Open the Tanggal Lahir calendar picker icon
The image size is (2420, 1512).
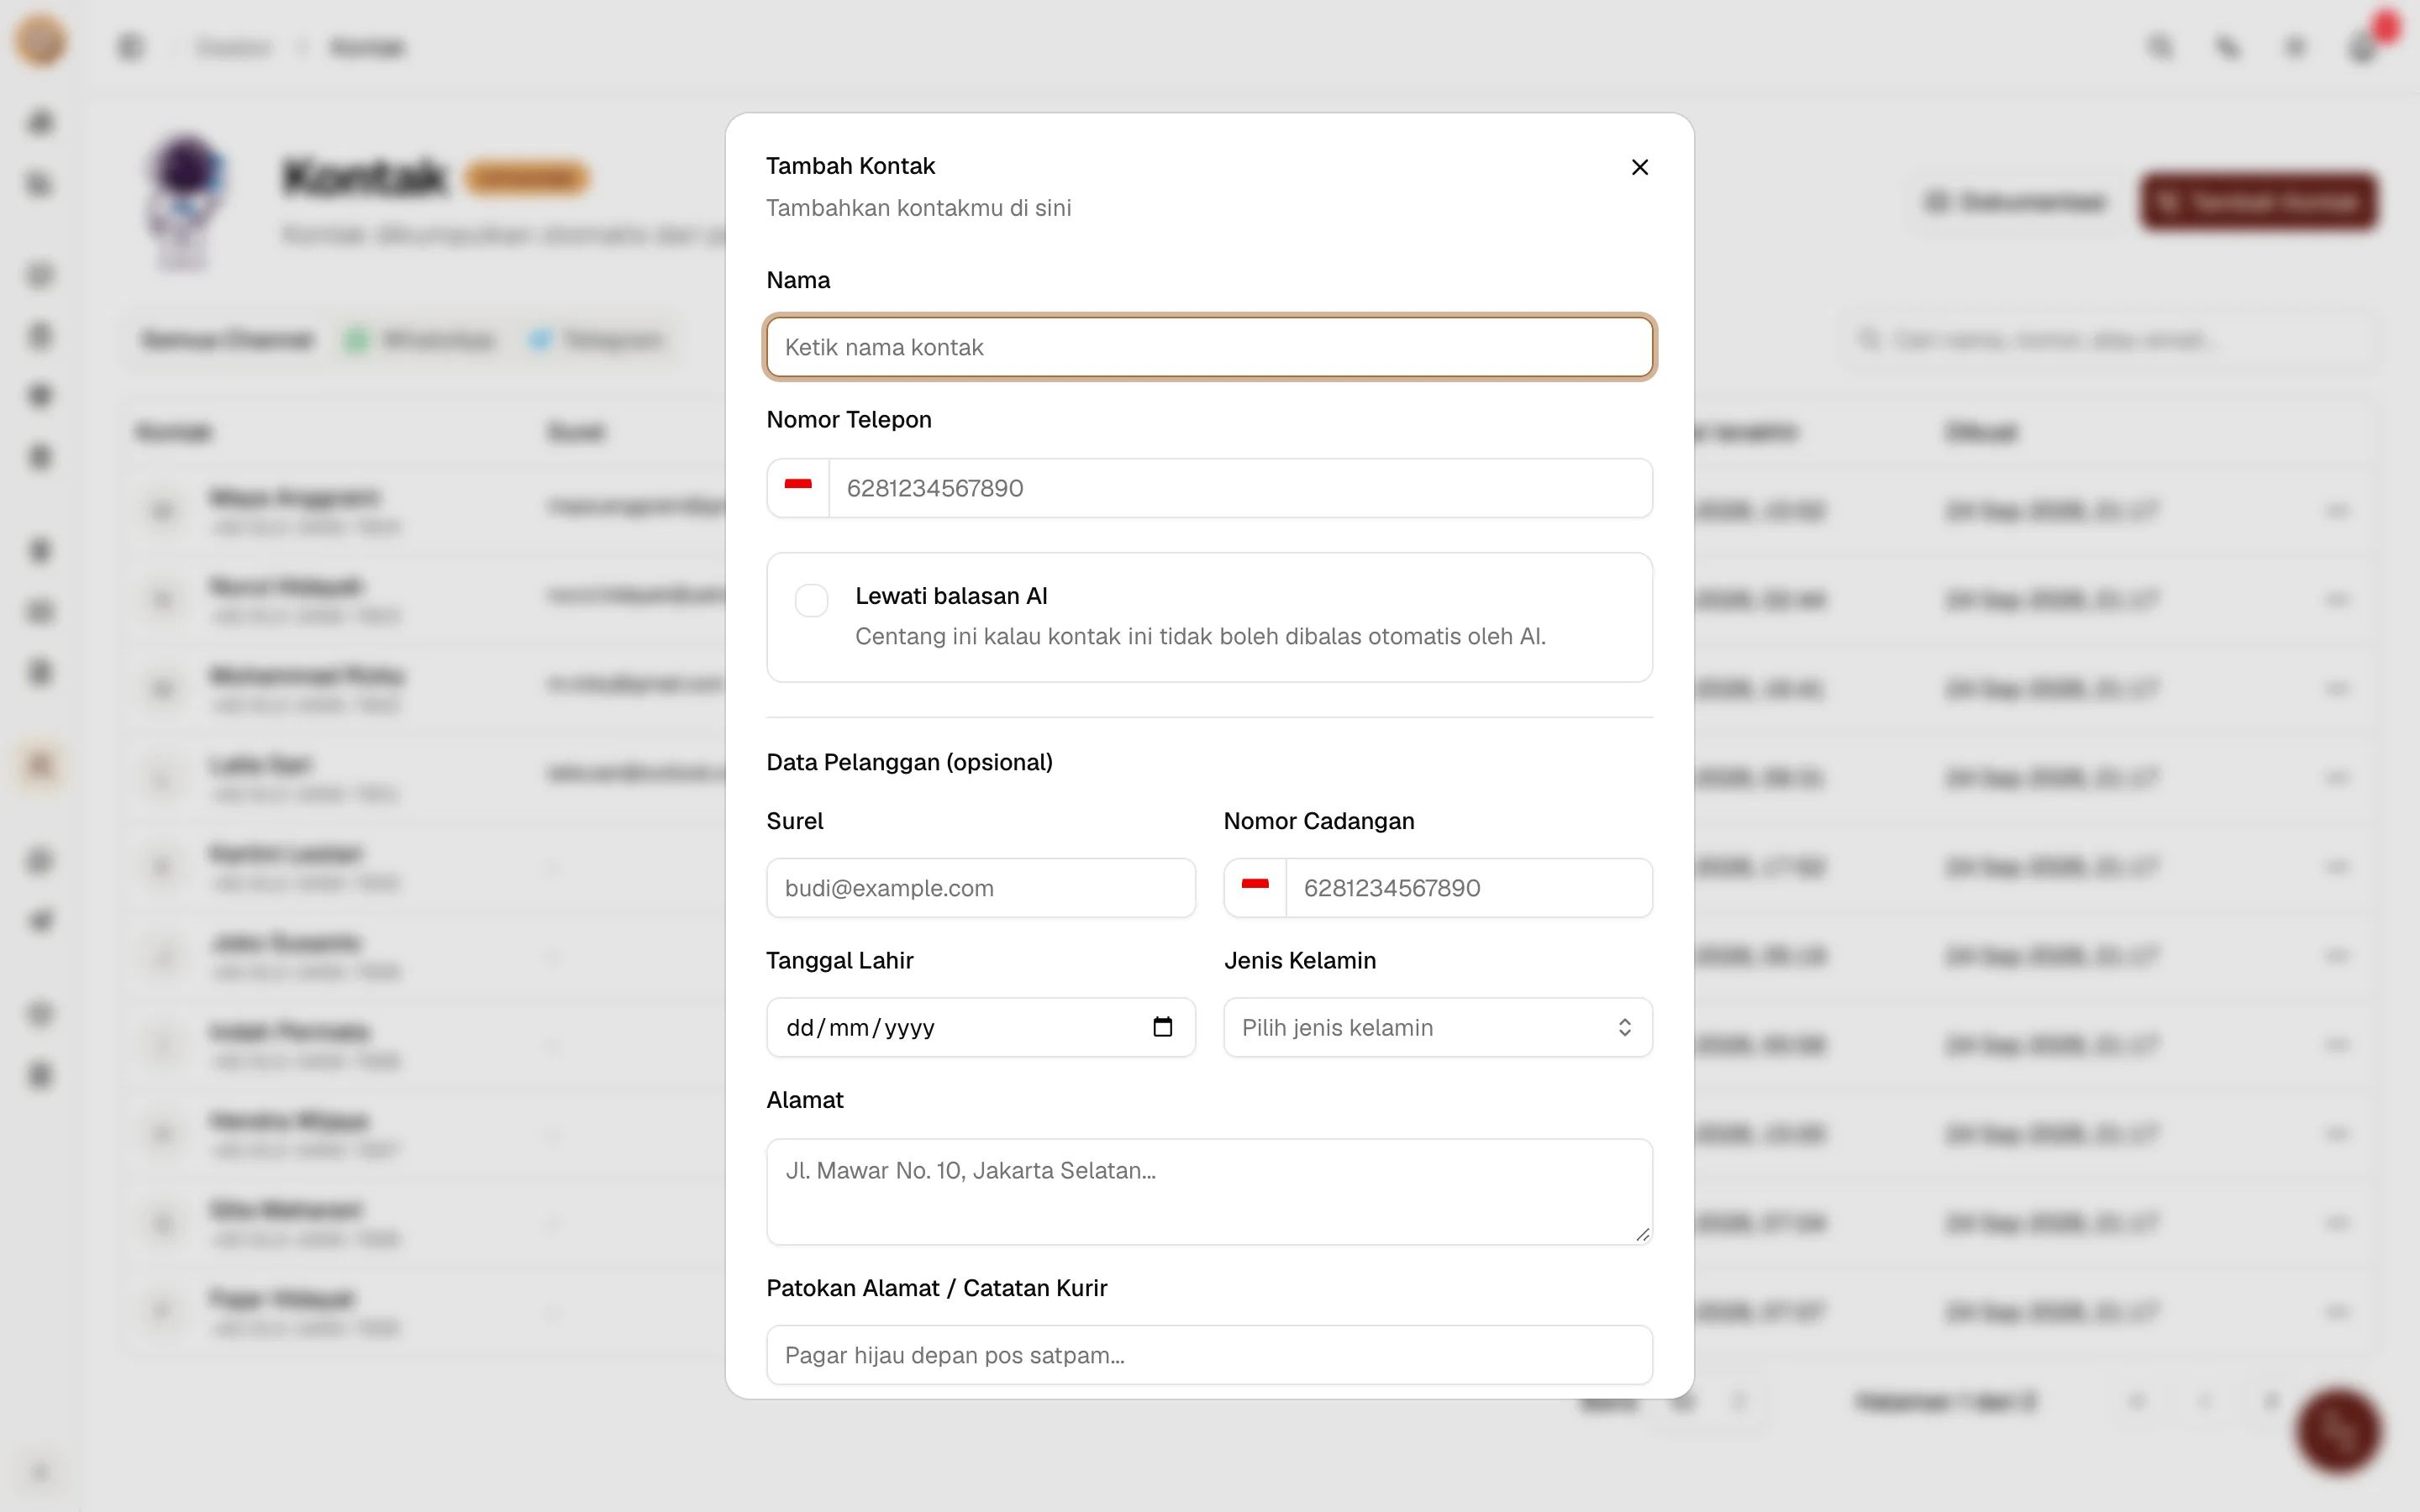1162,1027
